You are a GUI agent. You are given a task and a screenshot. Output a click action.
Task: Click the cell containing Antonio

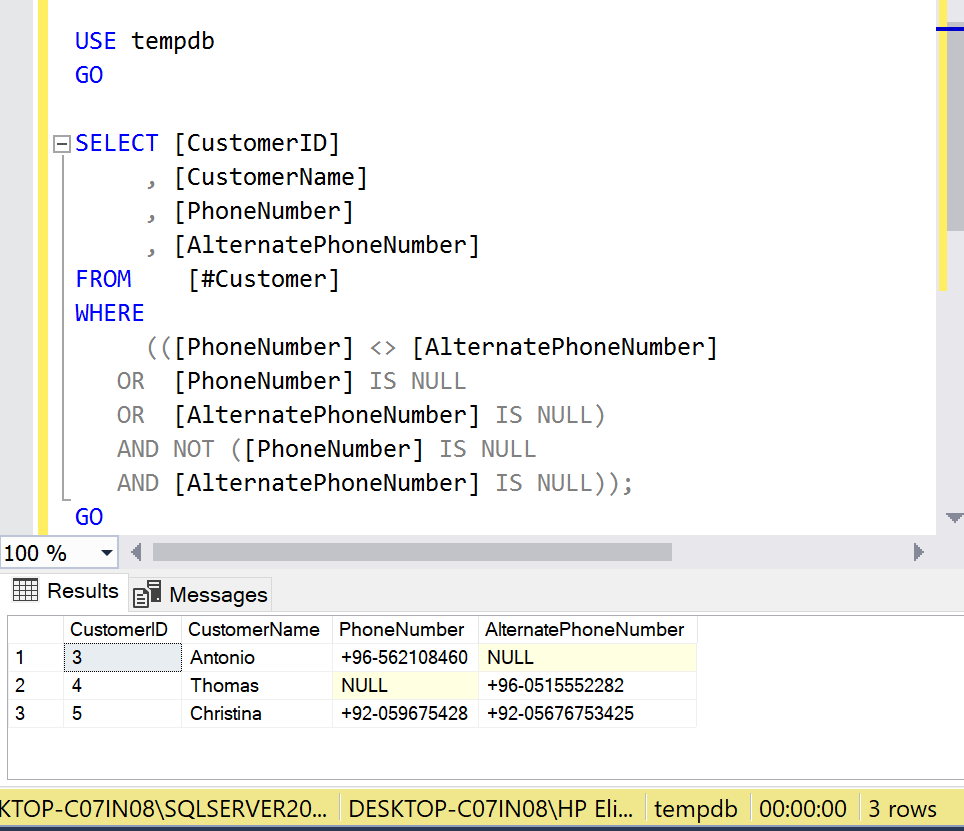click(222, 658)
